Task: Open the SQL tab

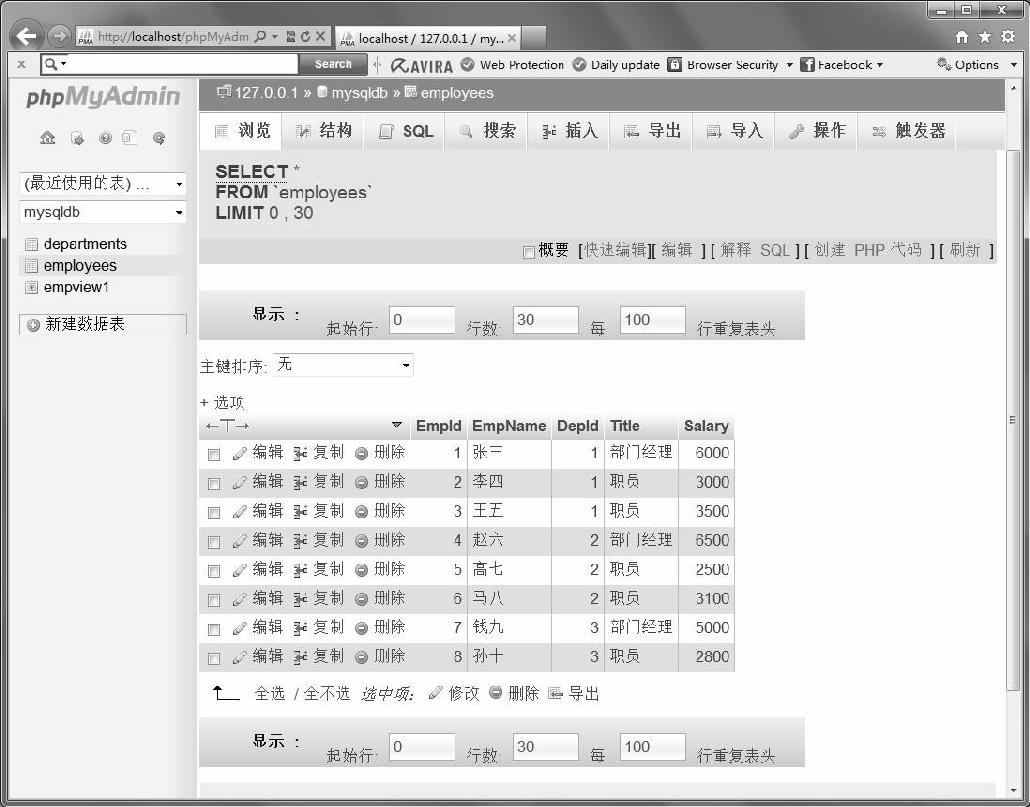Action: 407,131
